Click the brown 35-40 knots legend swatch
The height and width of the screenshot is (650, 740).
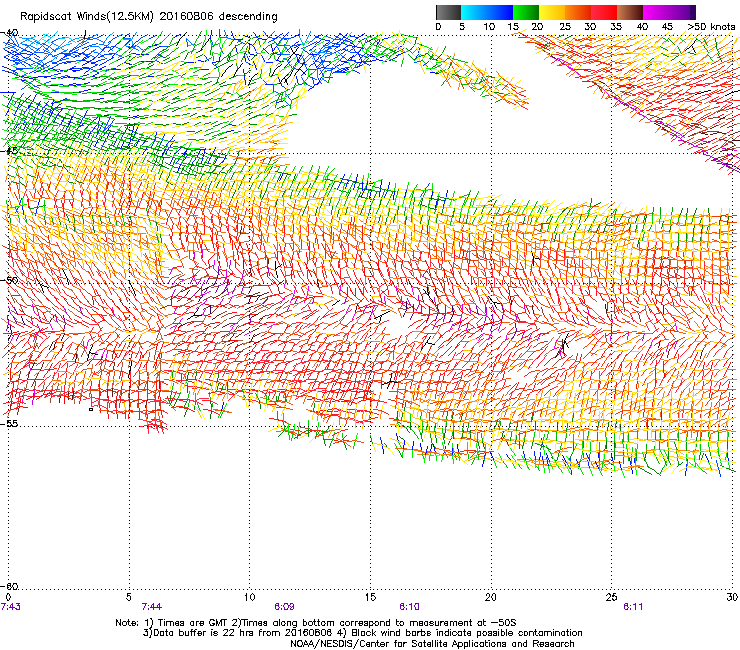(630, 12)
